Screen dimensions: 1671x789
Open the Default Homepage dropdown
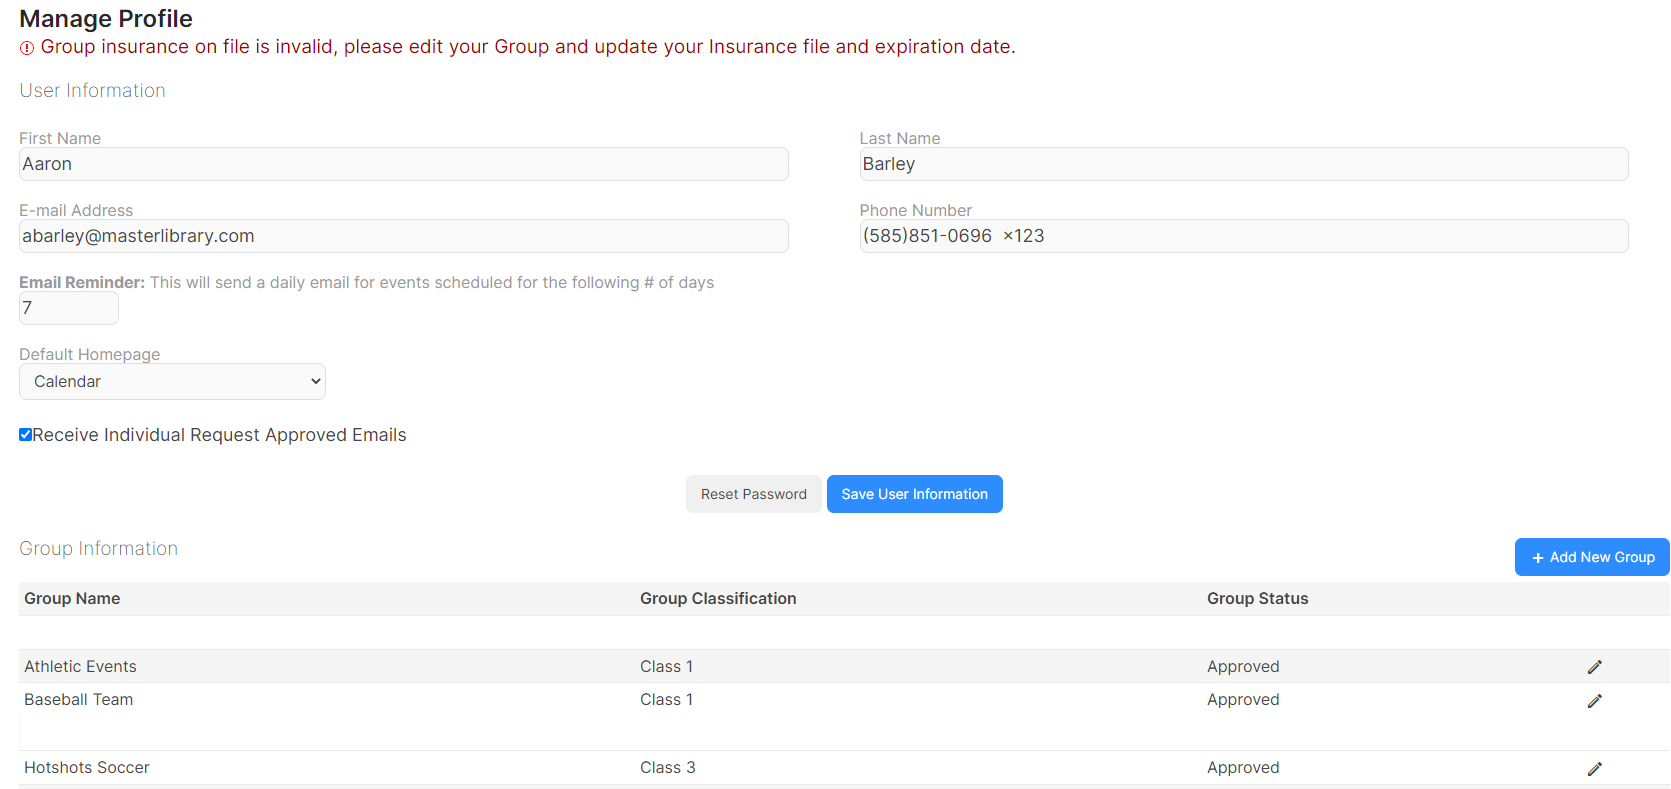click(172, 381)
